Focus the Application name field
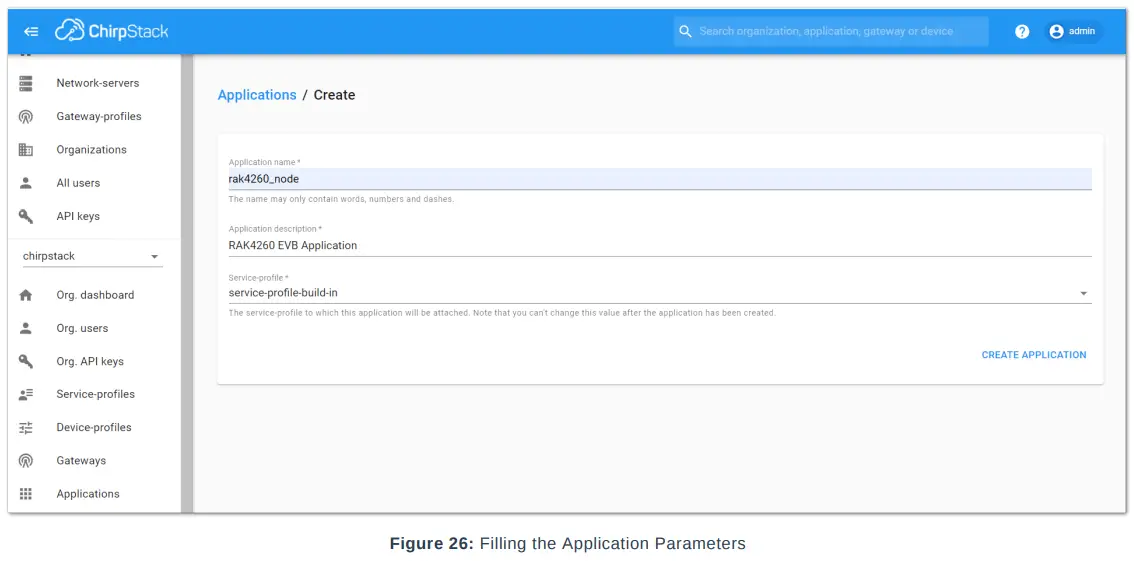Image resolution: width=1134 pixels, height=561 pixels. [660, 179]
